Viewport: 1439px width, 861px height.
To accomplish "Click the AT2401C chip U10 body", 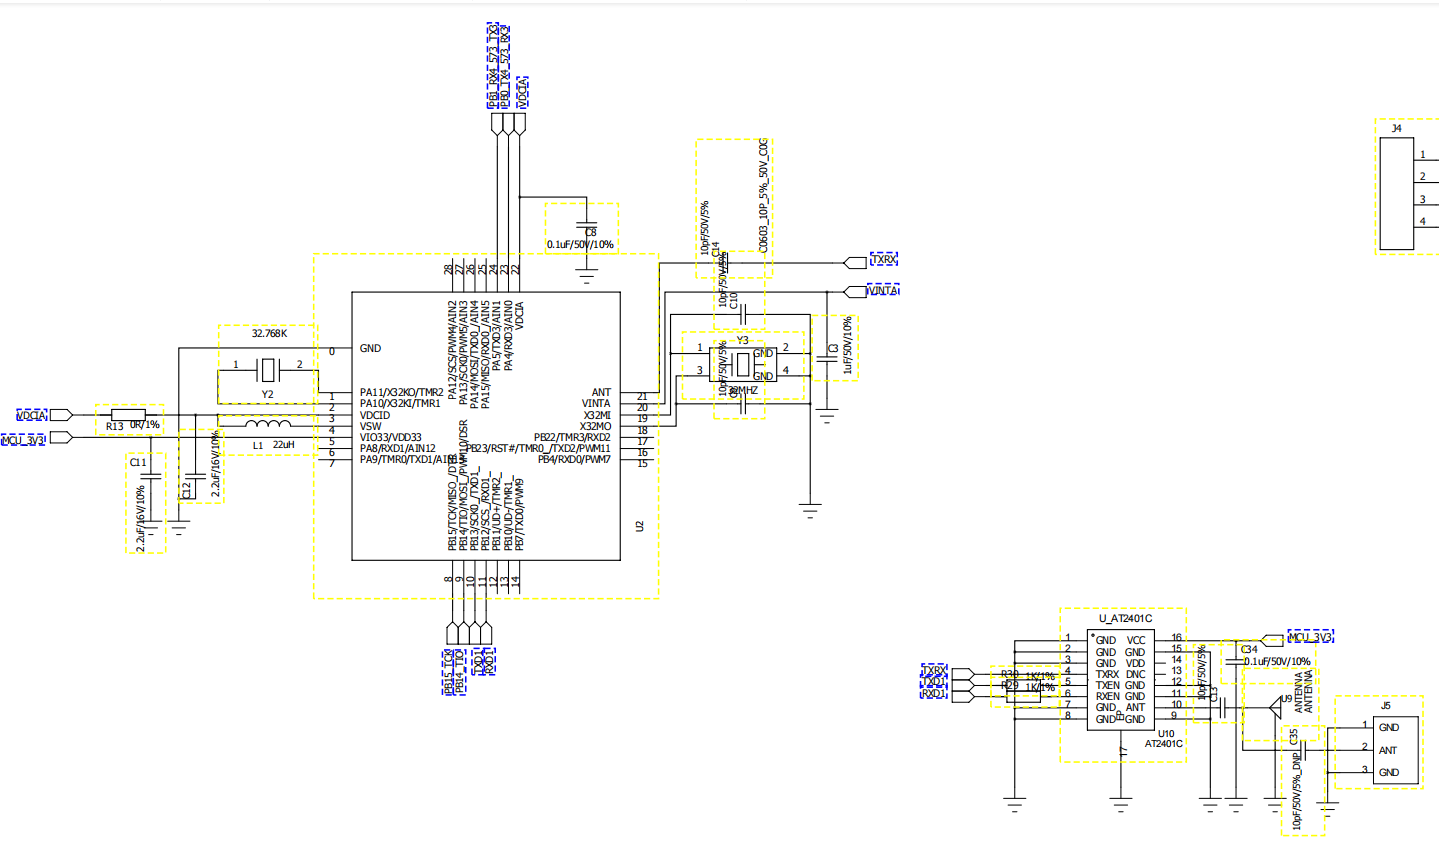I will [1120, 680].
